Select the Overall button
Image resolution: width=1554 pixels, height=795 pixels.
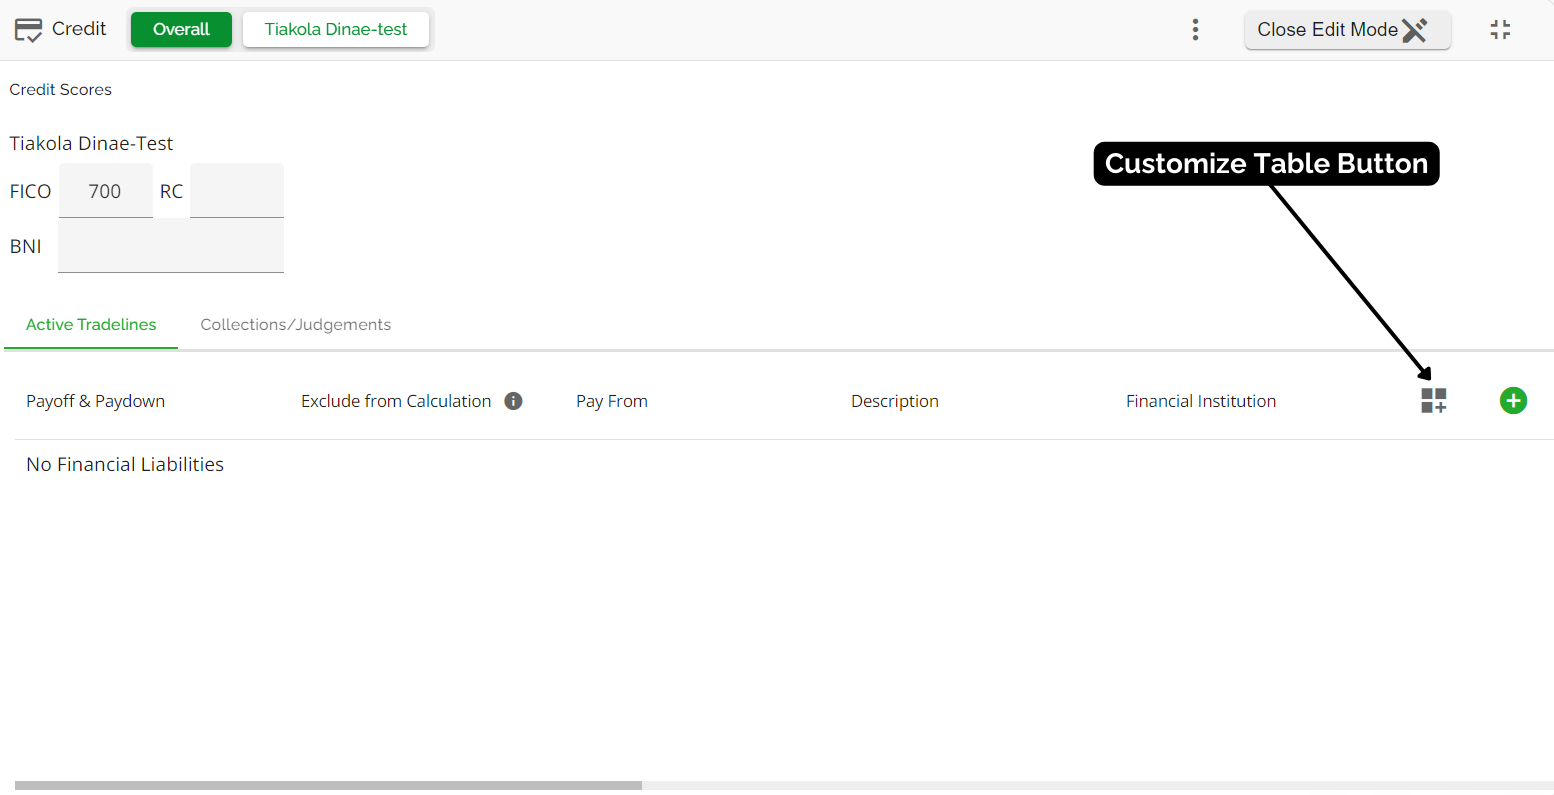coord(181,30)
